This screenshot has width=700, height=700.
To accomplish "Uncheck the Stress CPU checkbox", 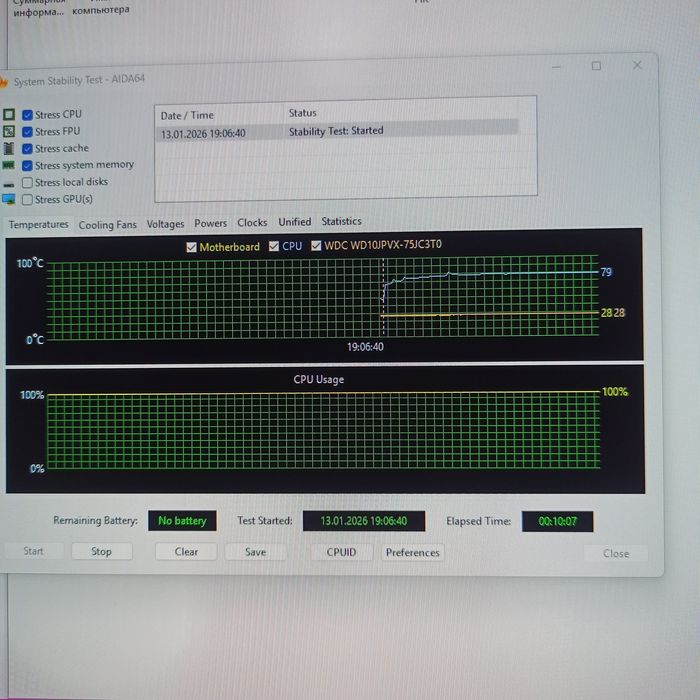I will click(27, 115).
